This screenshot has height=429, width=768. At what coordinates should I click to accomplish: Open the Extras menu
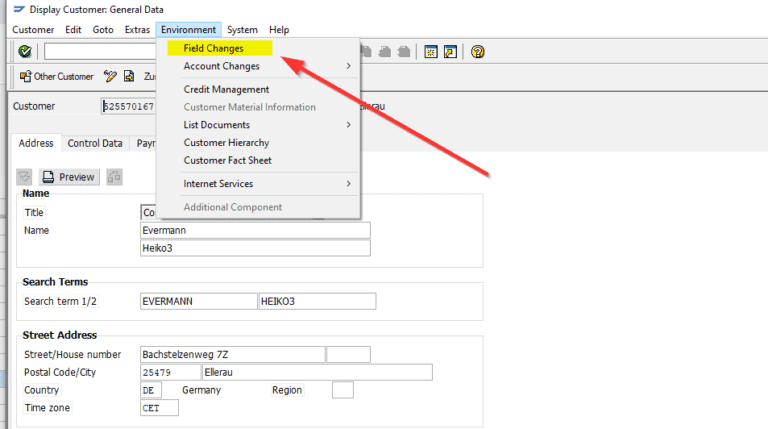pyautogui.click(x=137, y=30)
